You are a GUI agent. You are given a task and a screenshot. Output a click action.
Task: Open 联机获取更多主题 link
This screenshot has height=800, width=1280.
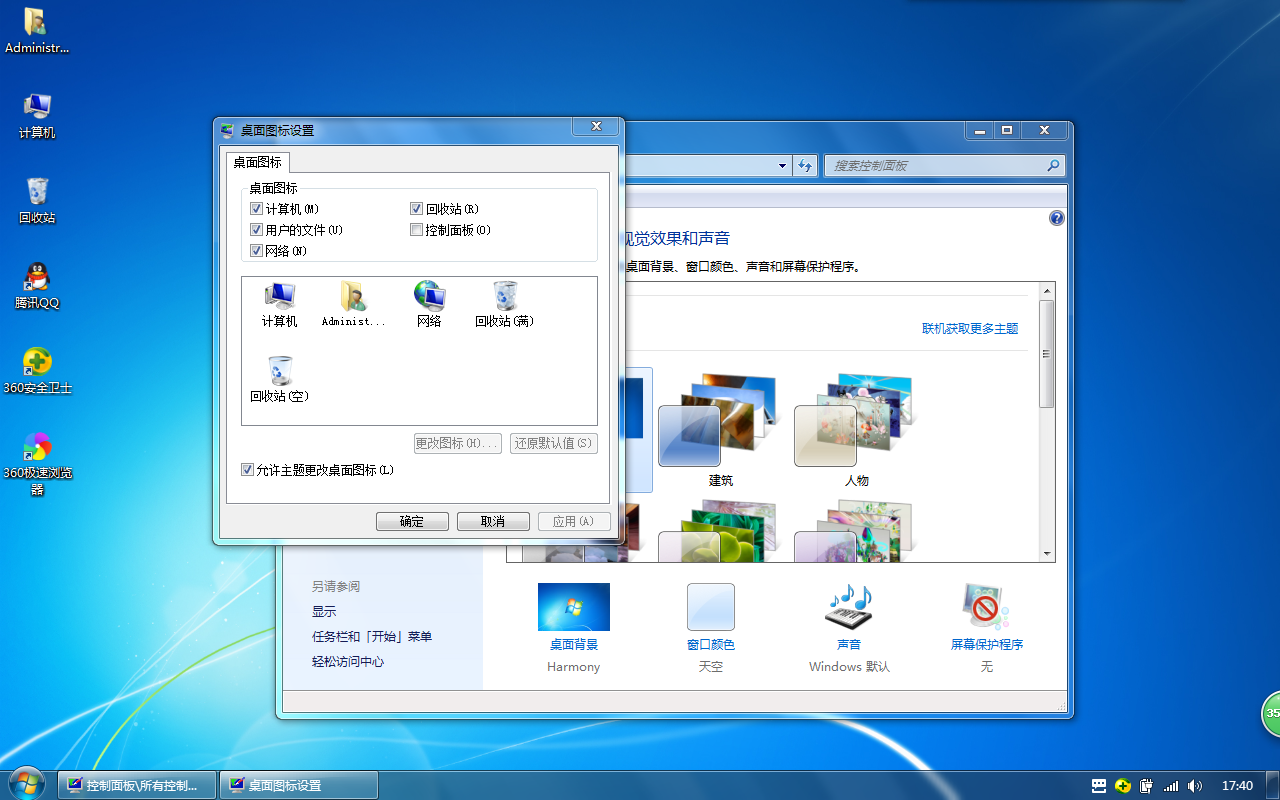(x=970, y=328)
